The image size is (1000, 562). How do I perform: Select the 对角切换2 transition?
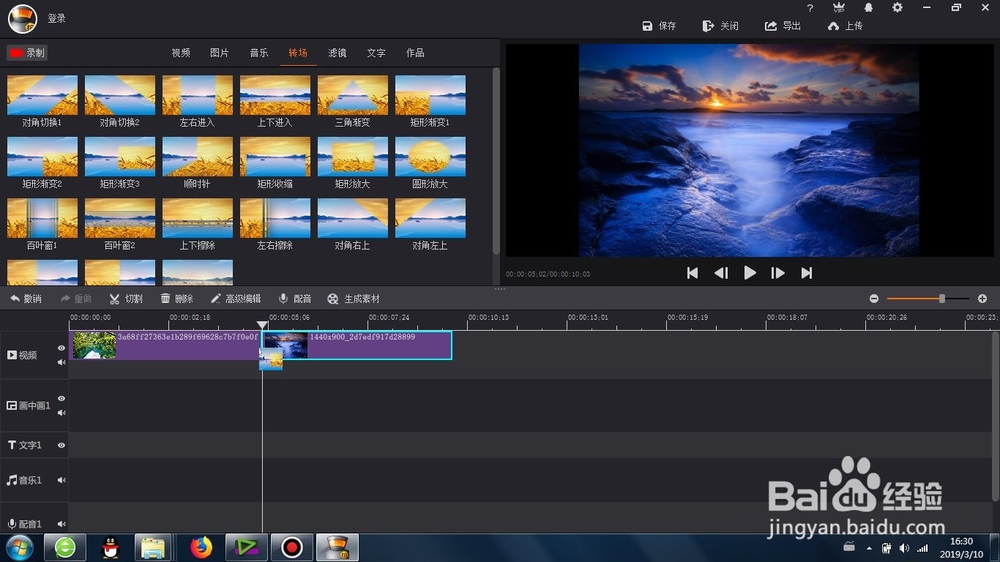tap(120, 96)
